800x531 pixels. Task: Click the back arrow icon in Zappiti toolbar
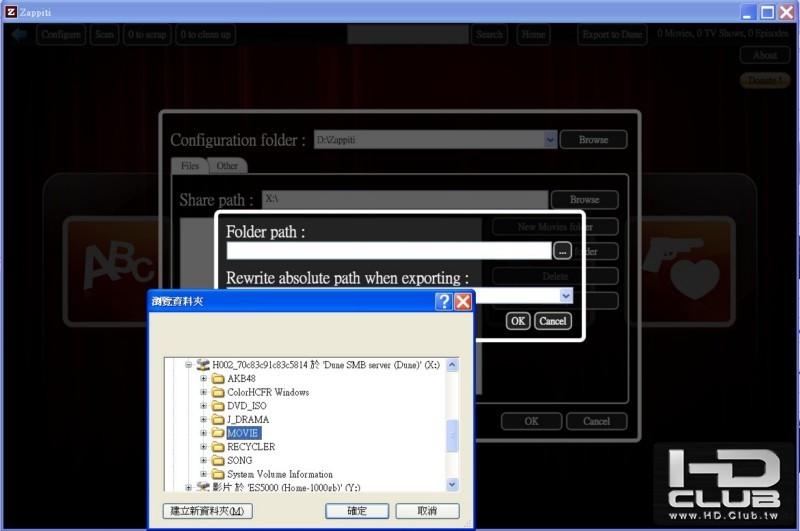[19, 35]
